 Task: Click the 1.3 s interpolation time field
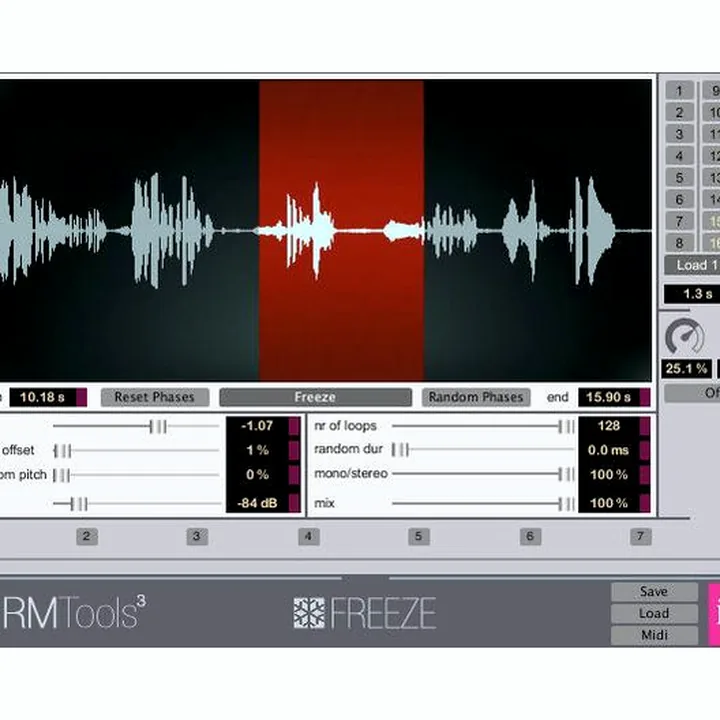[x=692, y=294]
